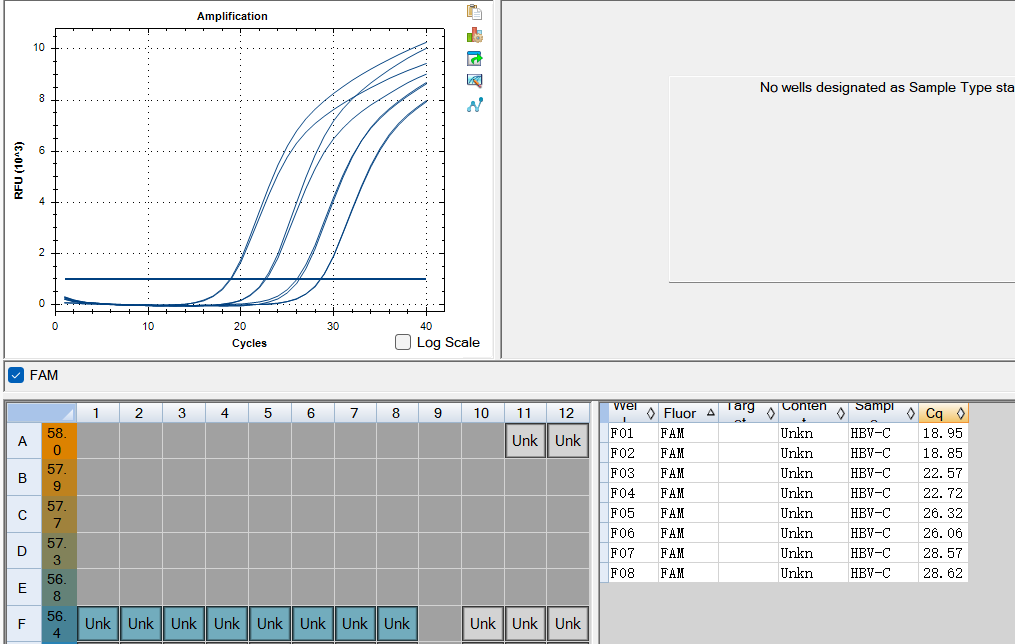Image resolution: width=1015 pixels, height=644 pixels.
Task: Select the Unk well at F4
Action: click(227, 624)
